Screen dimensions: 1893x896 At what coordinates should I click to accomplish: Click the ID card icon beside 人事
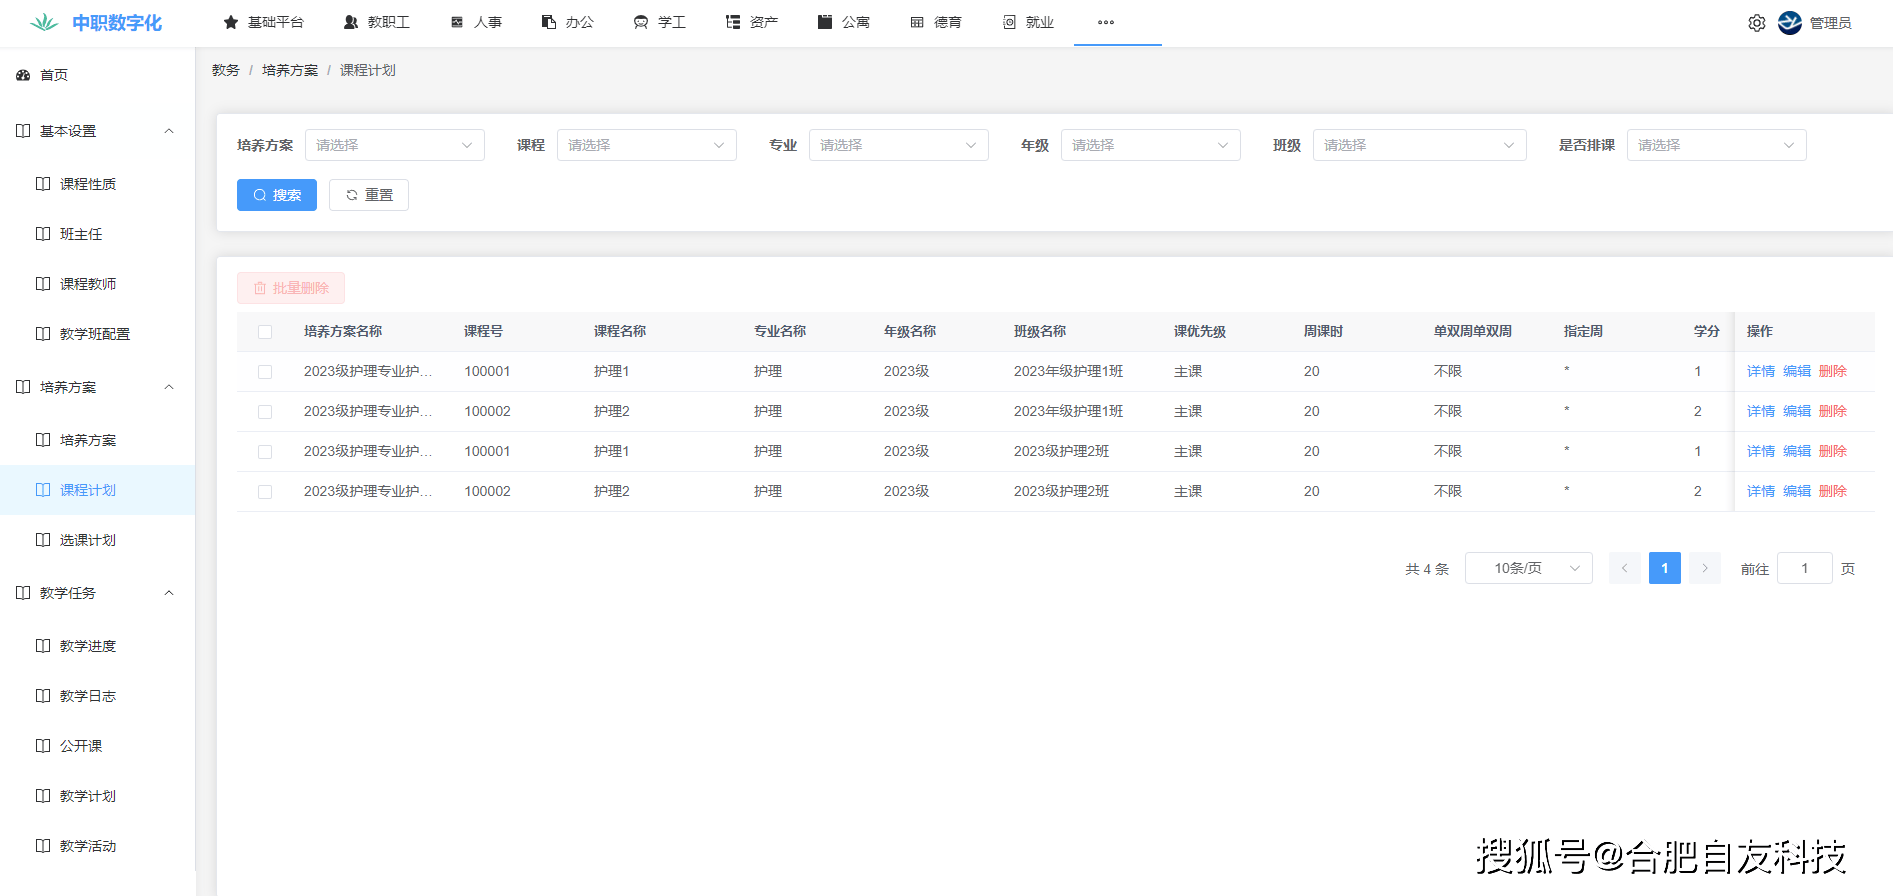pos(457,22)
